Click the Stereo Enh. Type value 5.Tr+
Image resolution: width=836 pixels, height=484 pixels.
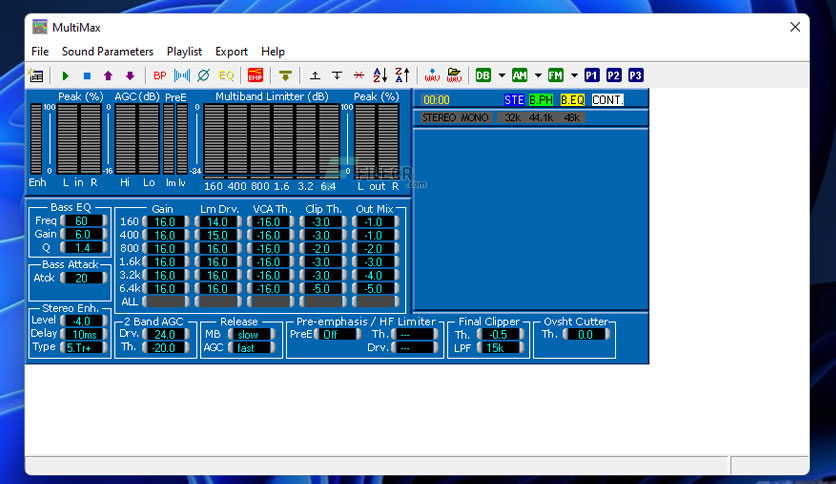pos(84,348)
